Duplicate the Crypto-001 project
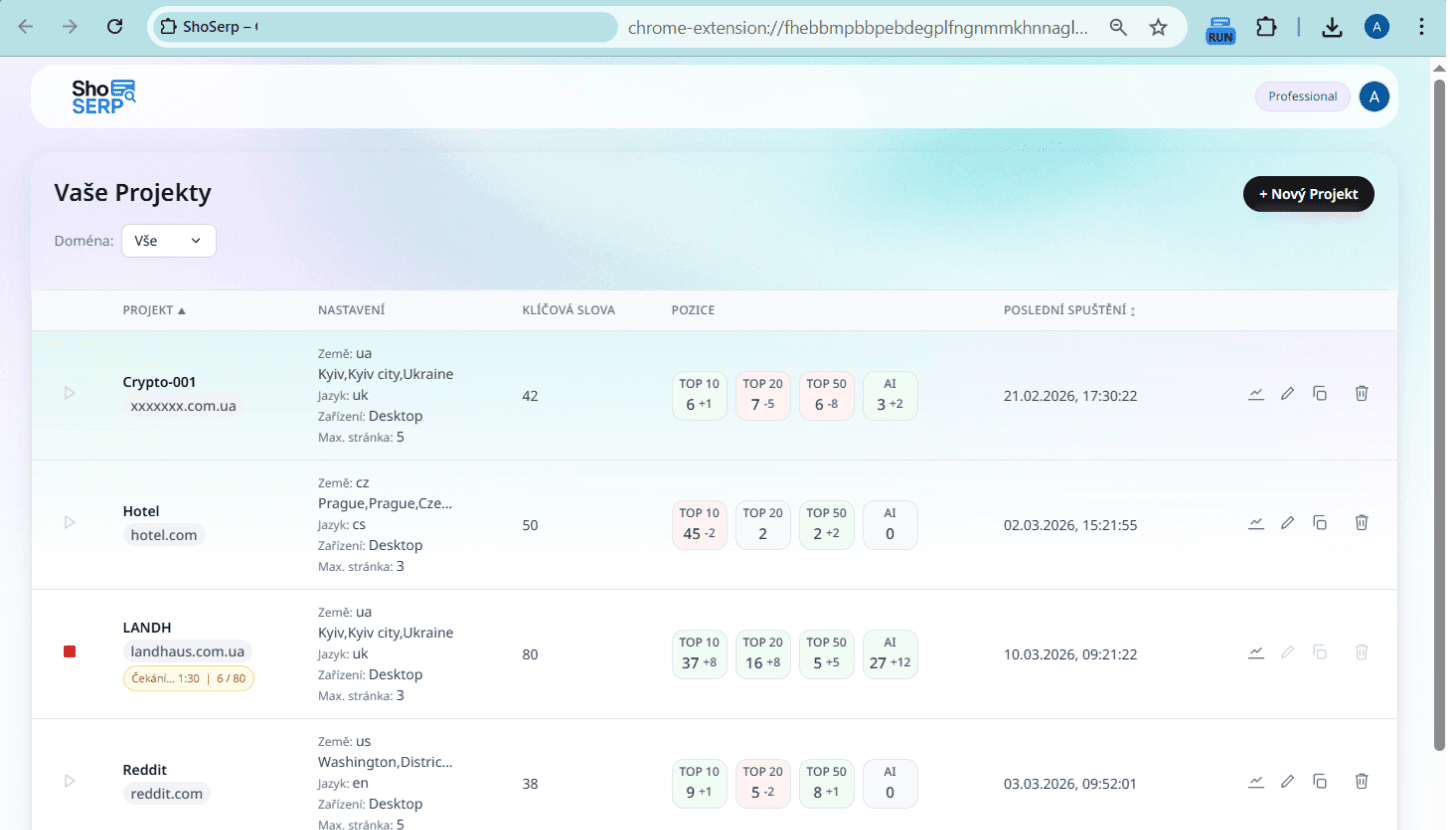The image size is (1450, 830). coord(1320,394)
